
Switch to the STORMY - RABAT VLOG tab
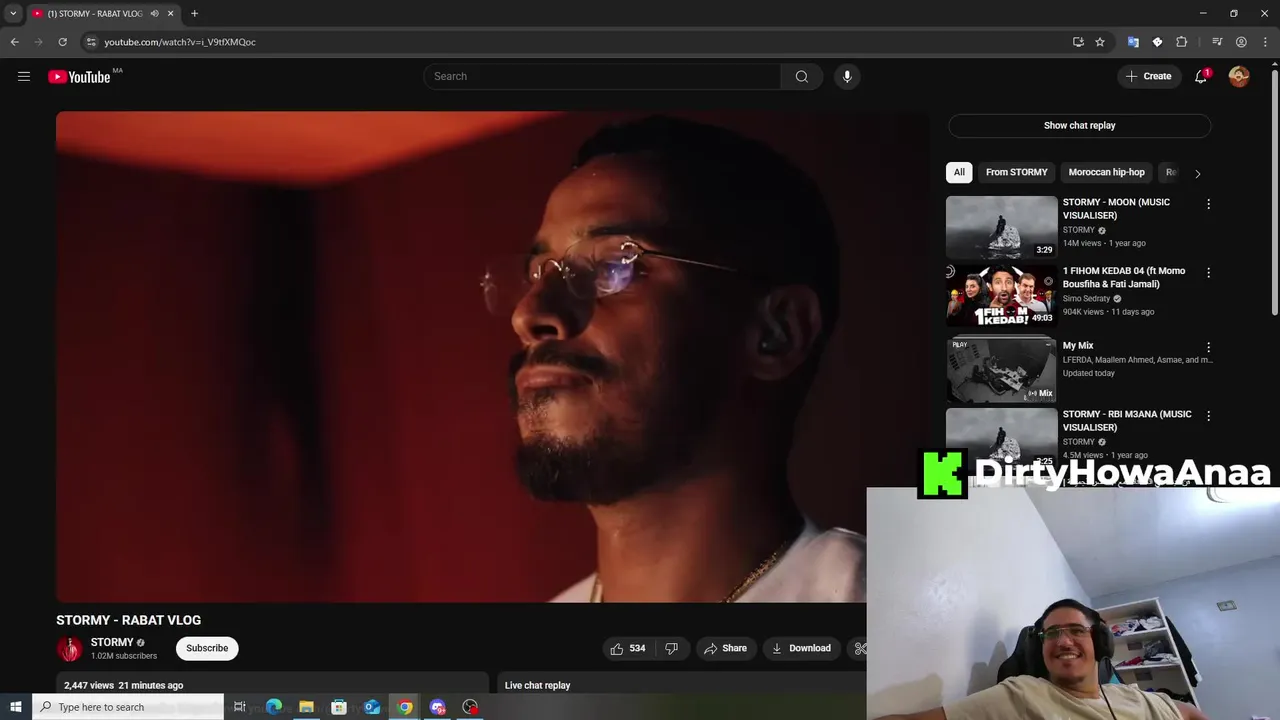point(95,13)
